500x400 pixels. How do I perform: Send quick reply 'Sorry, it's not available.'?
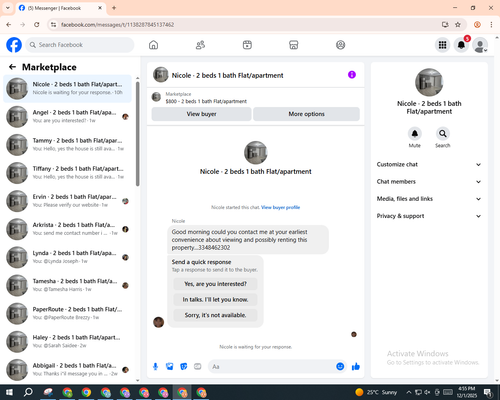click(x=215, y=315)
